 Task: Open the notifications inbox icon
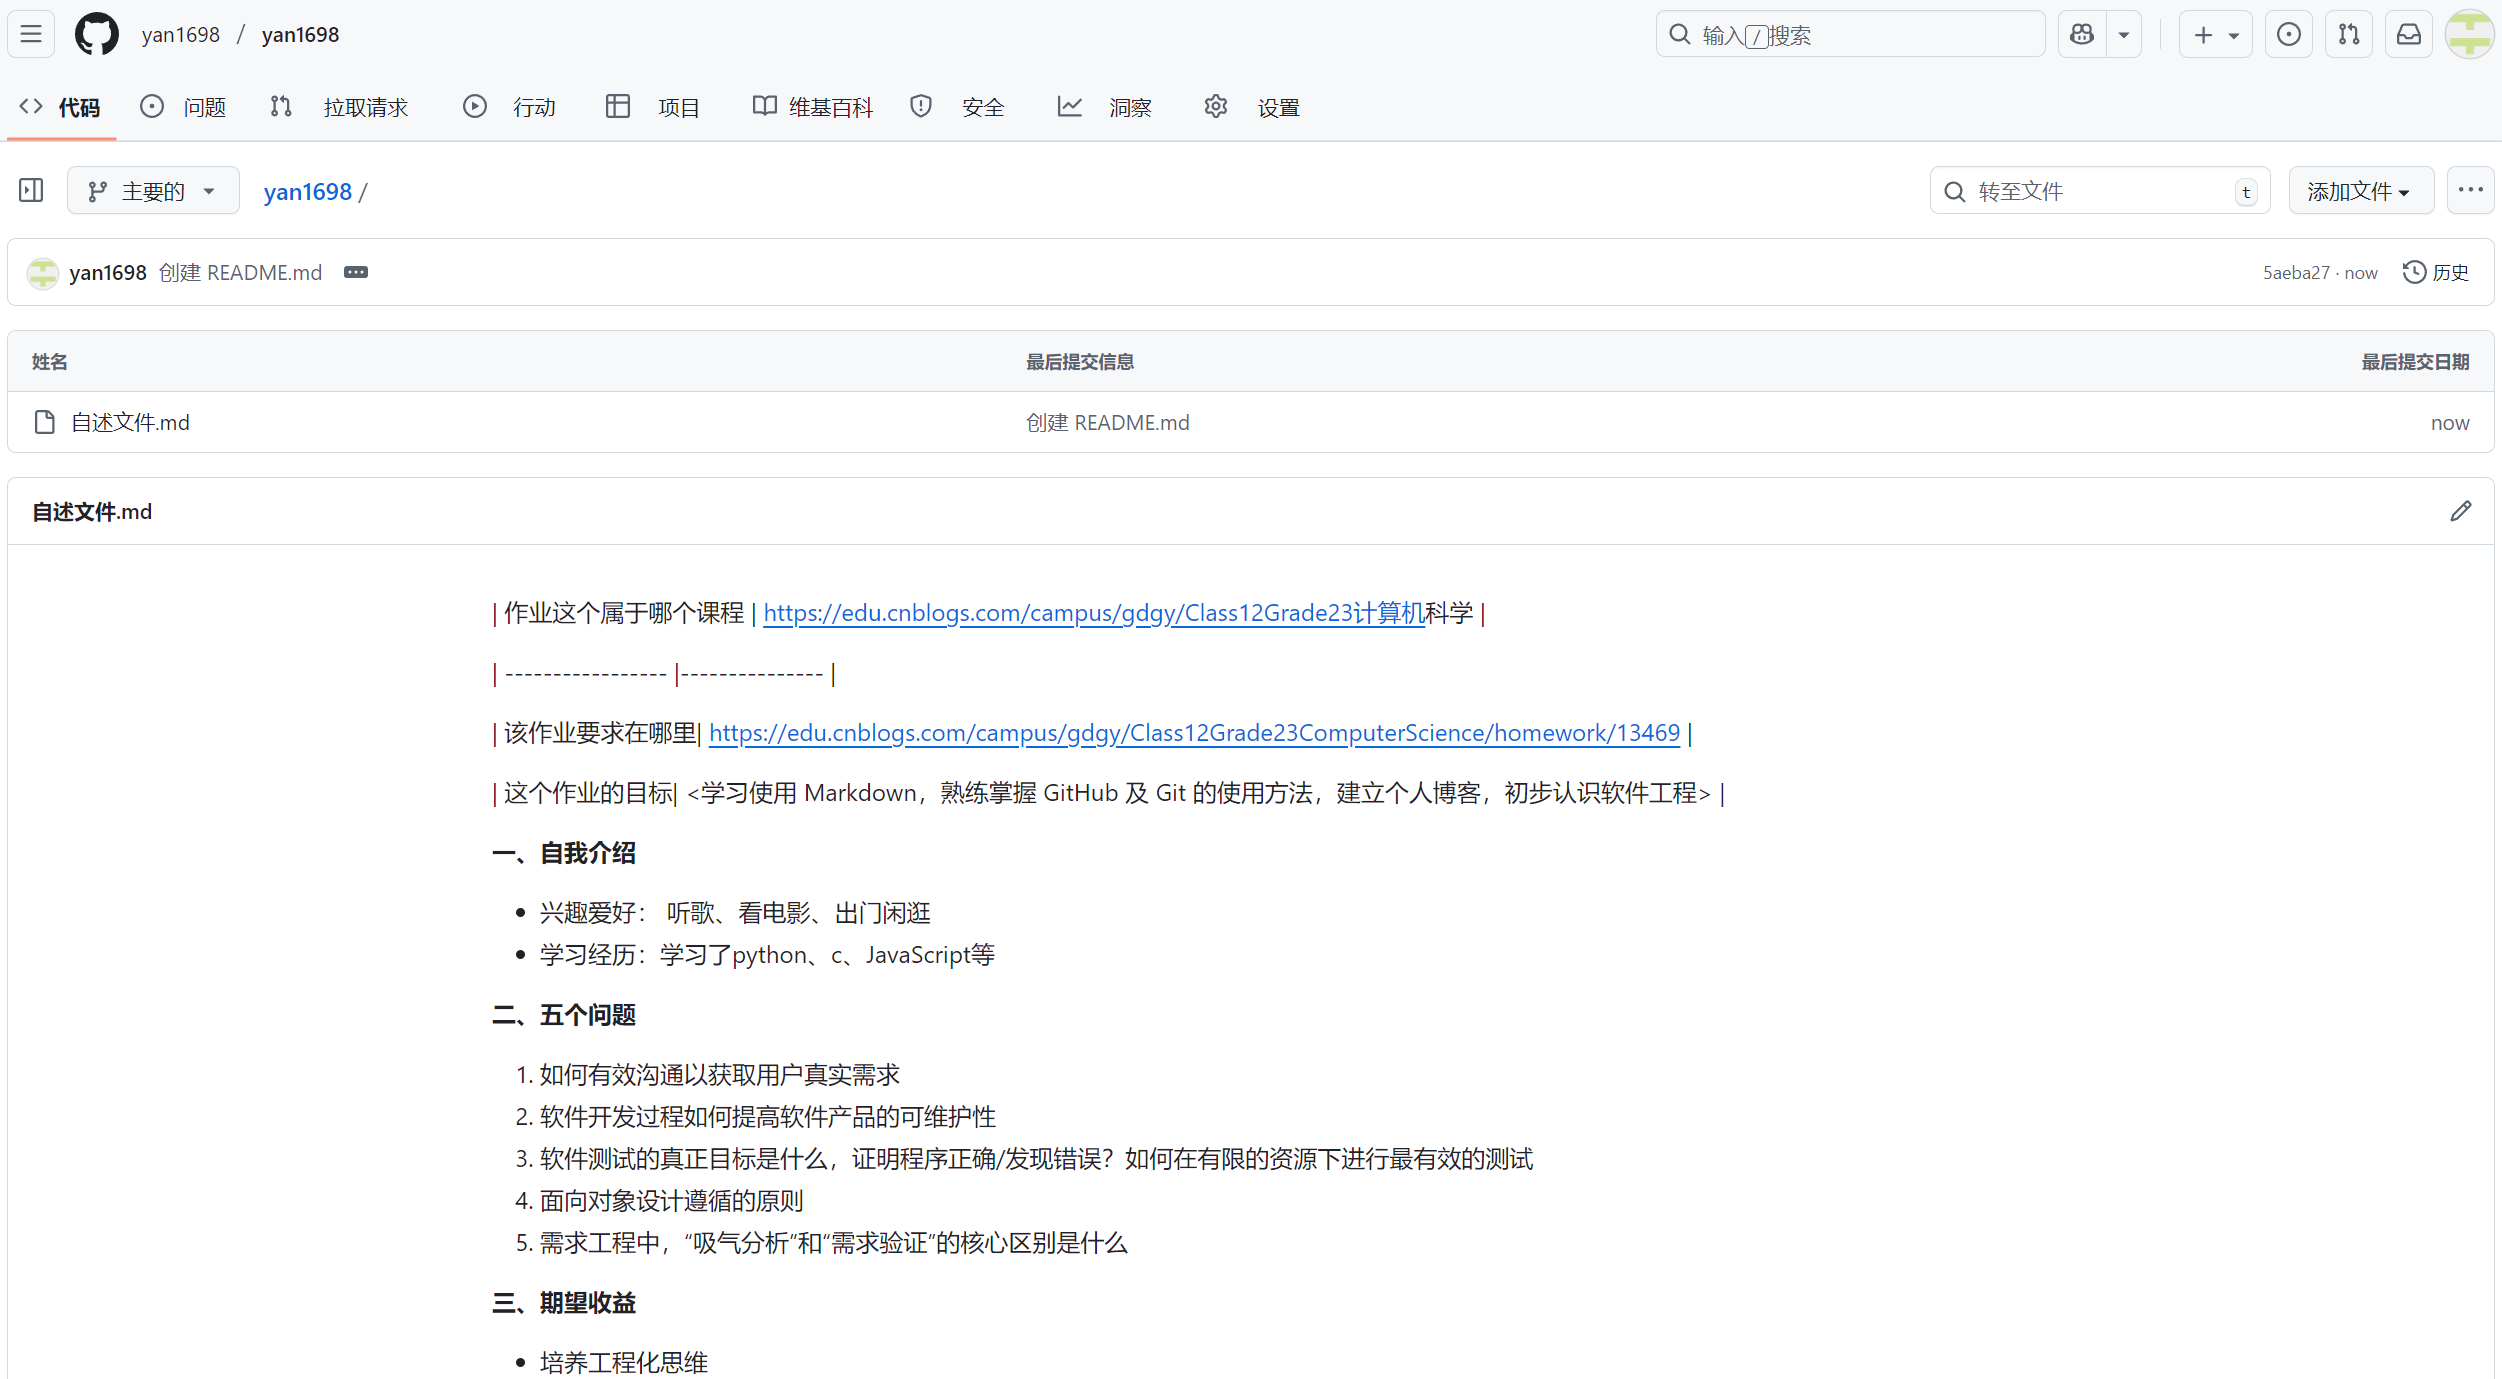pos(2408,35)
